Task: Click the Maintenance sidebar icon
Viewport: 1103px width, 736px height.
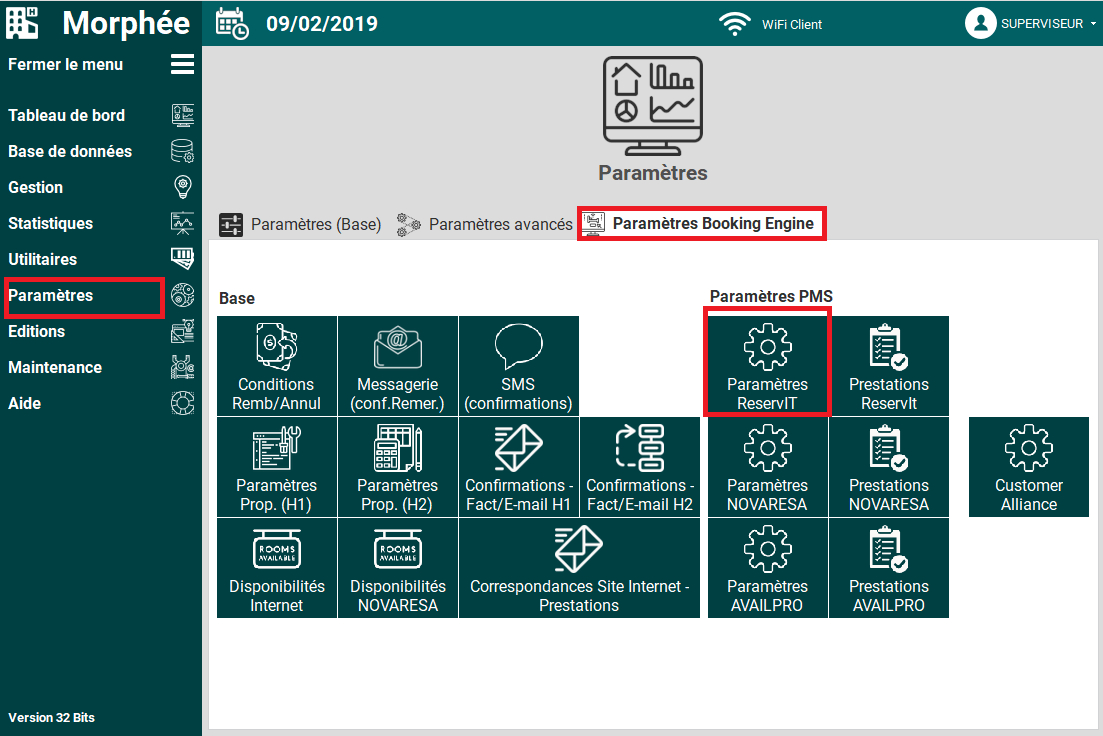Action: tap(183, 367)
